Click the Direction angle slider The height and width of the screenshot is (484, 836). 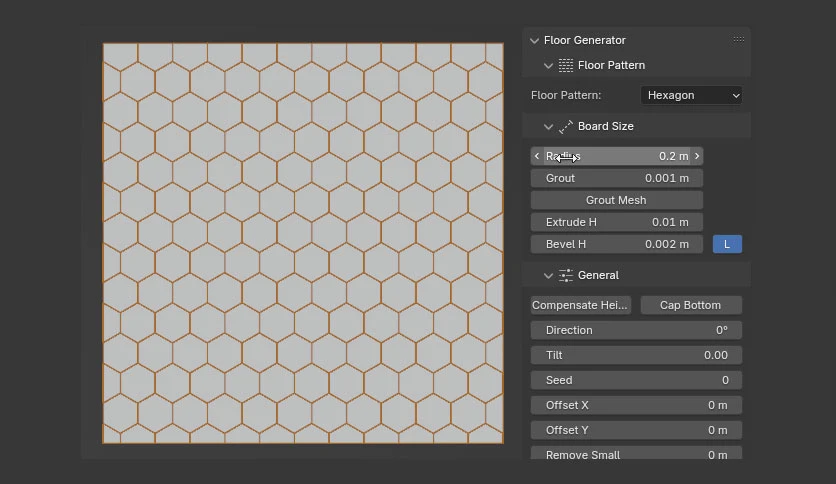(636, 330)
